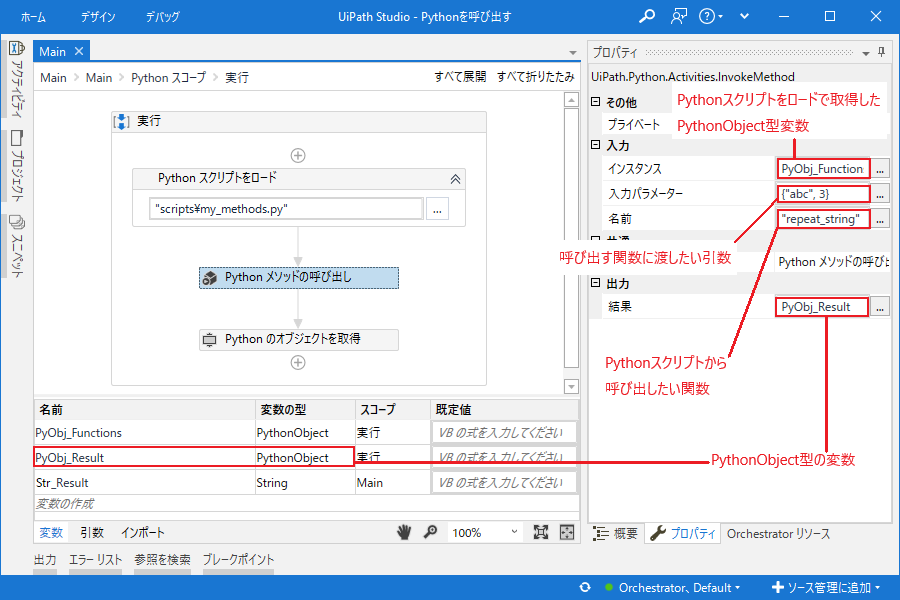Open the 参照を検索 panel
900x600 pixels.
click(162, 560)
